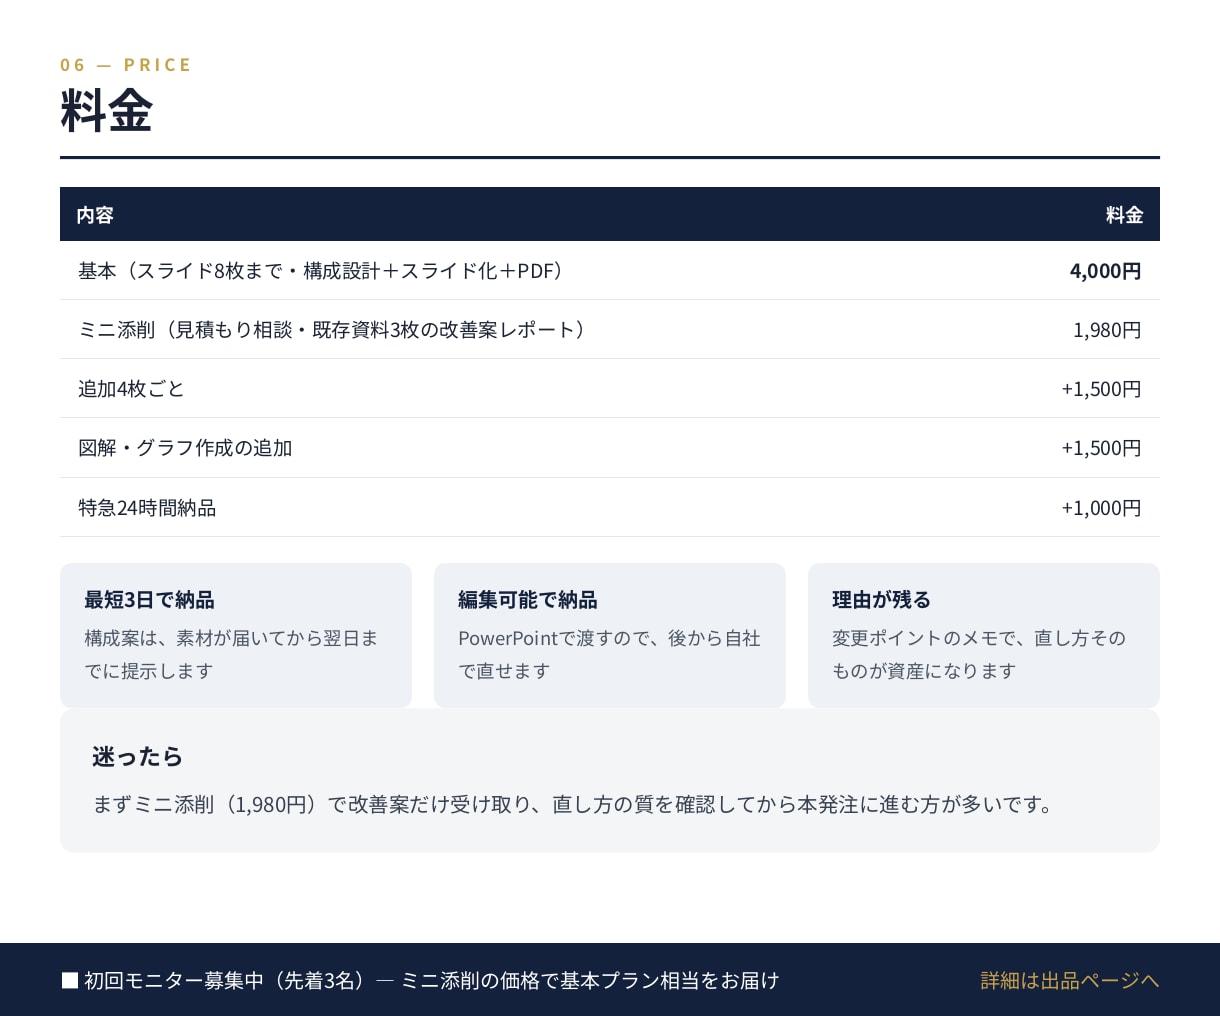
Task: Select the 'まずミニ添削（1,980円）で' sentence
Action: coord(574,804)
